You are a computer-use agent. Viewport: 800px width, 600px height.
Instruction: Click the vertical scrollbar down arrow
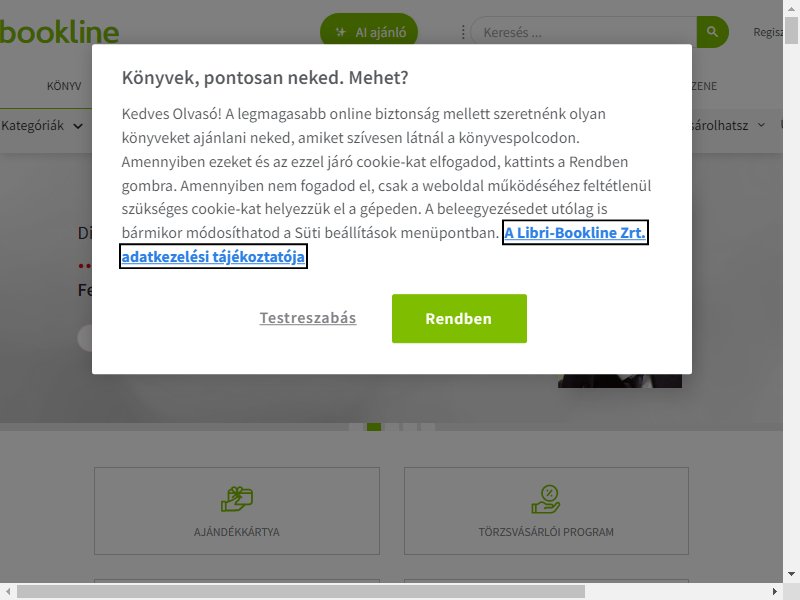(791, 574)
